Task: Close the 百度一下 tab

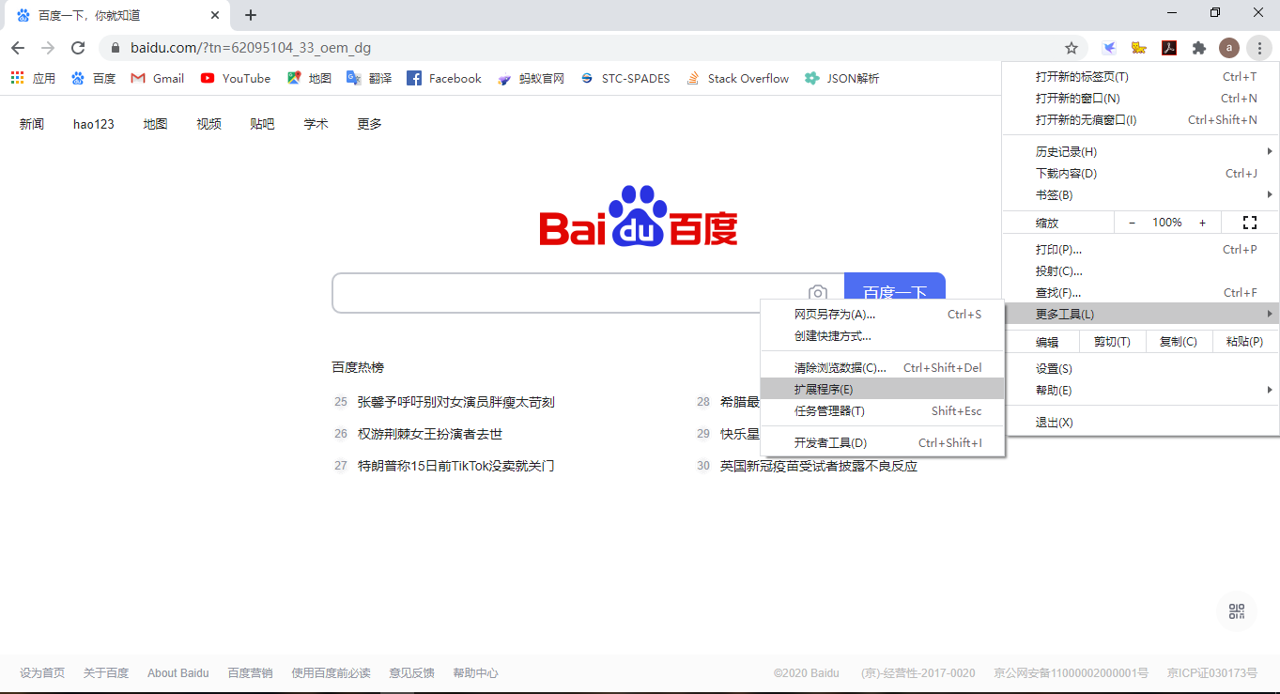Action: (215, 15)
